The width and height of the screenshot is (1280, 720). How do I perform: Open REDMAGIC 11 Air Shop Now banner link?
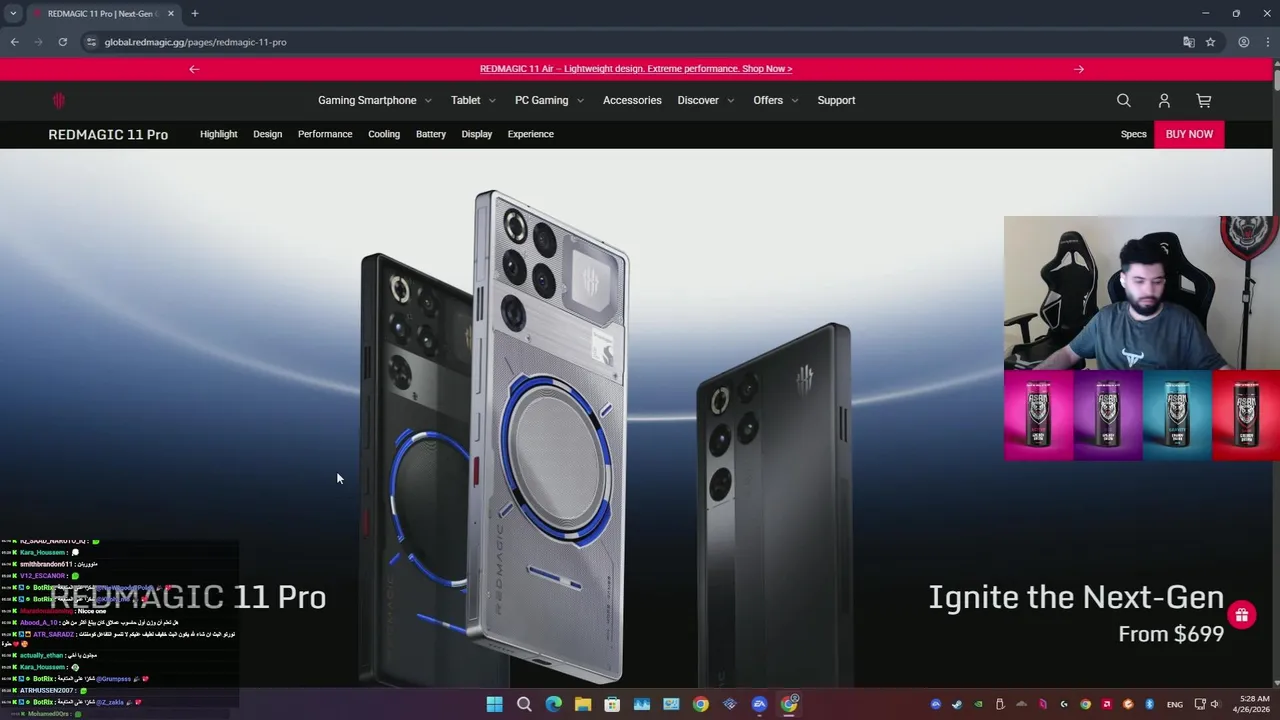click(x=636, y=69)
